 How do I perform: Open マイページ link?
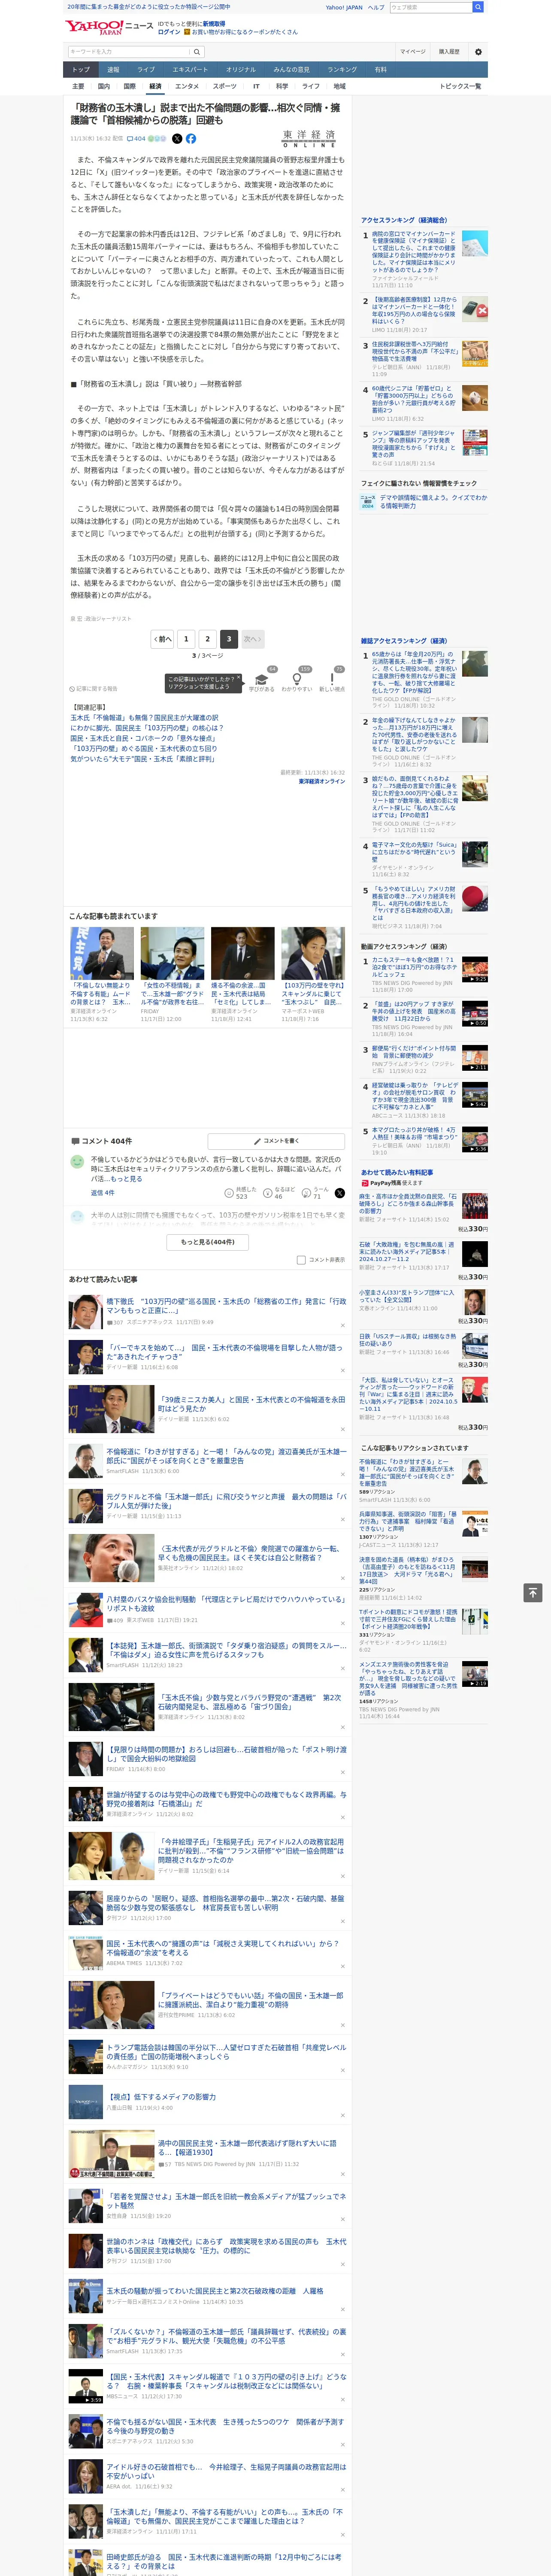(x=412, y=51)
